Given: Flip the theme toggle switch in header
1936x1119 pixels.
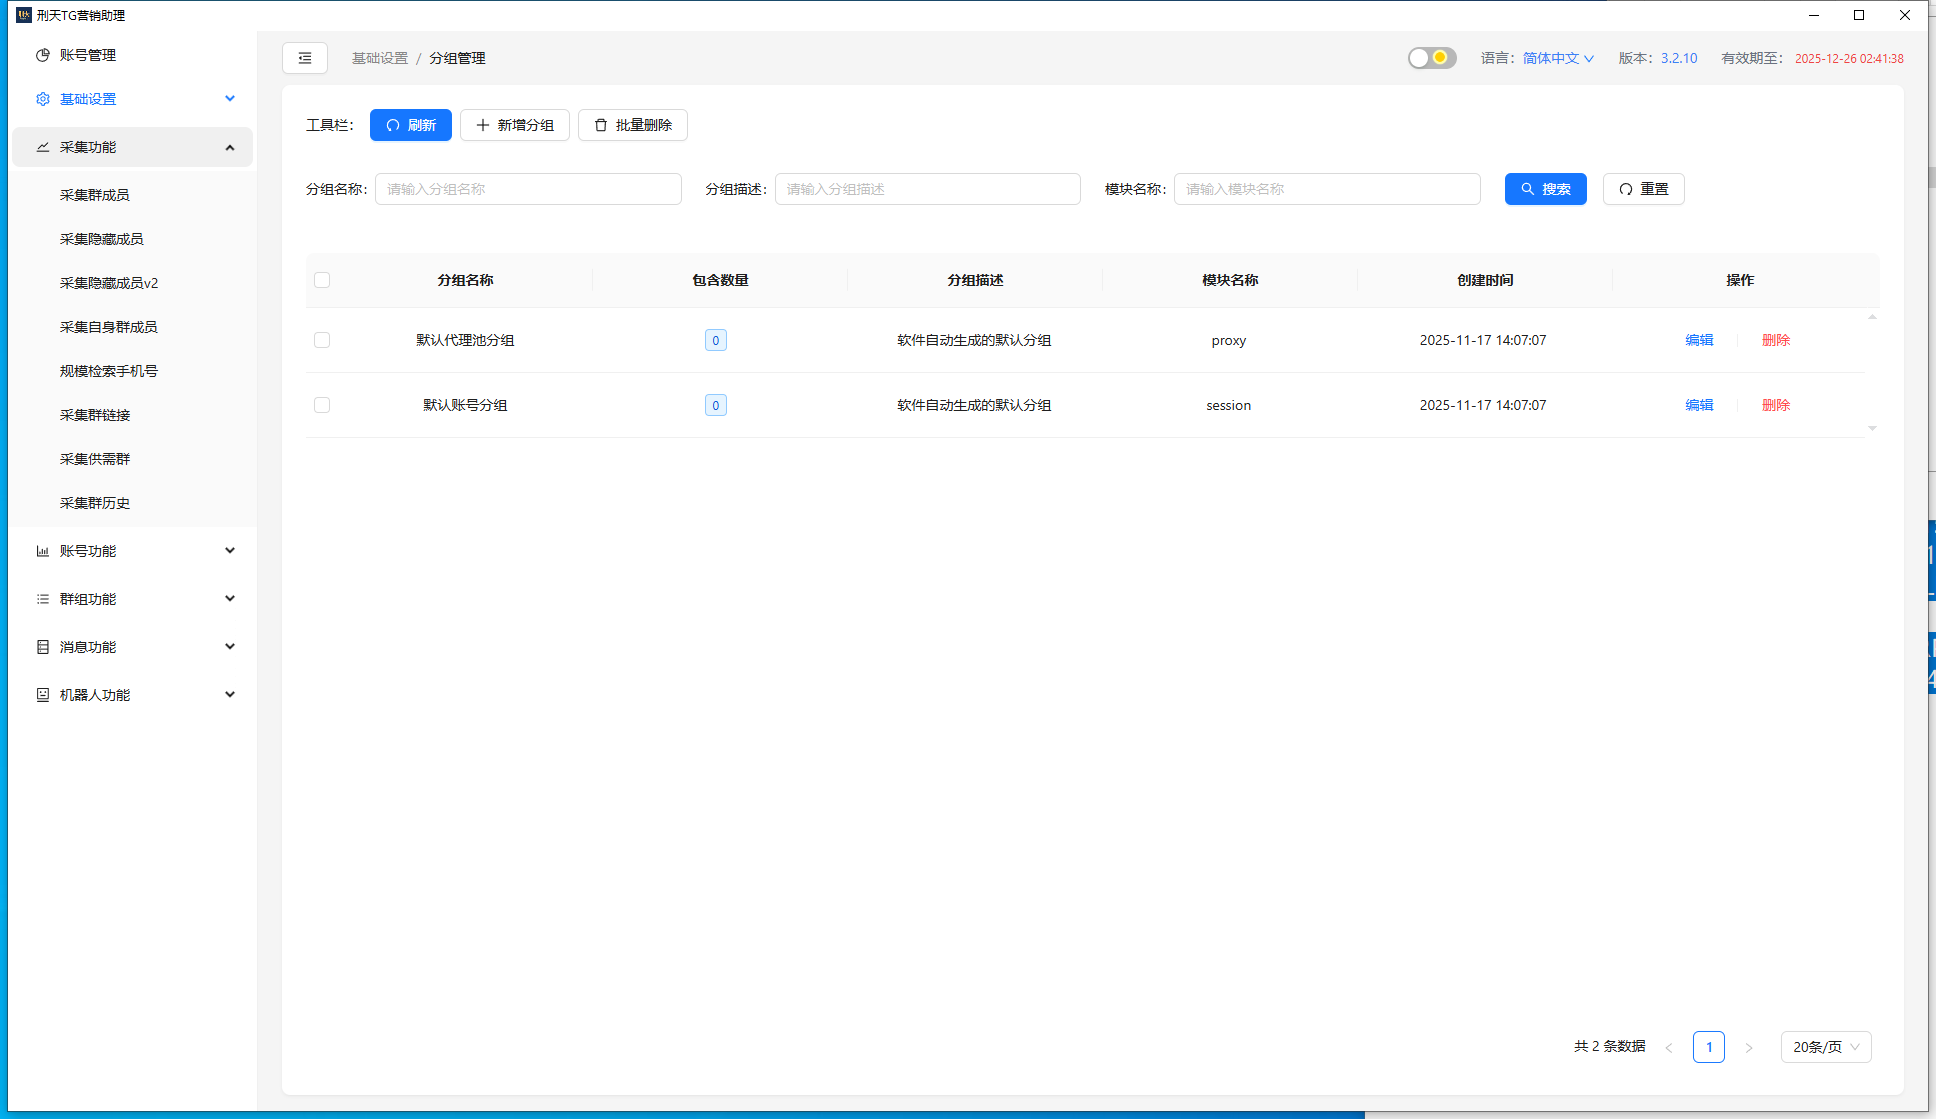Looking at the screenshot, I should [1431, 58].
